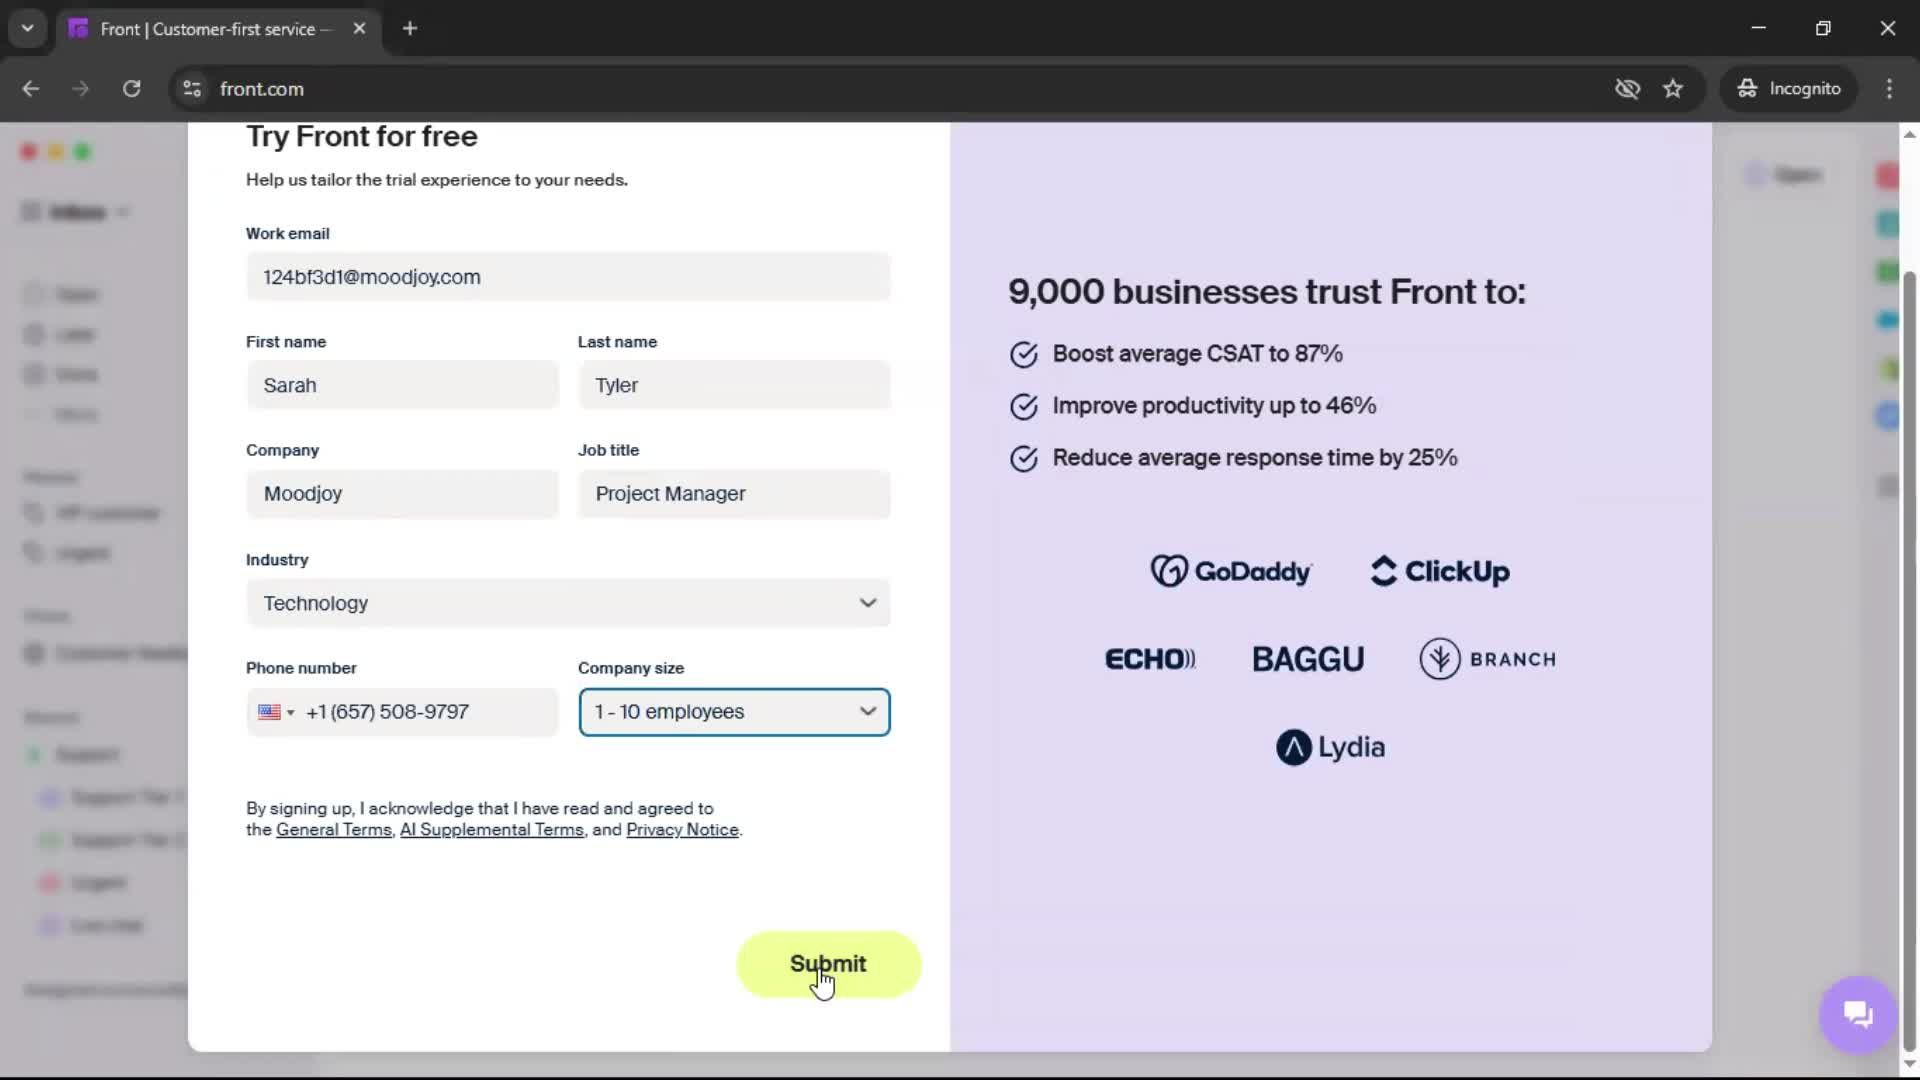This screenshot has height=1080, width=1920.
Task: Click the Work email input field
Action: 568,277
